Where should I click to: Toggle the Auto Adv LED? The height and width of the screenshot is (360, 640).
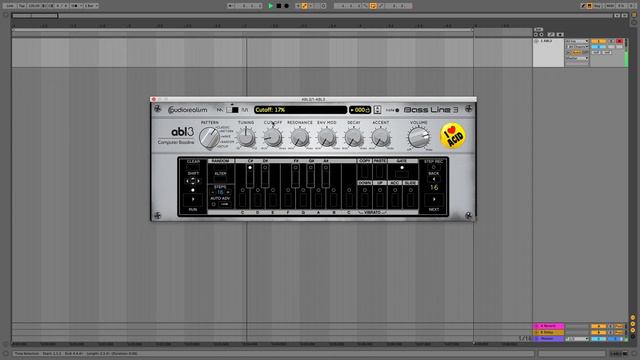(x=213, y=204)
